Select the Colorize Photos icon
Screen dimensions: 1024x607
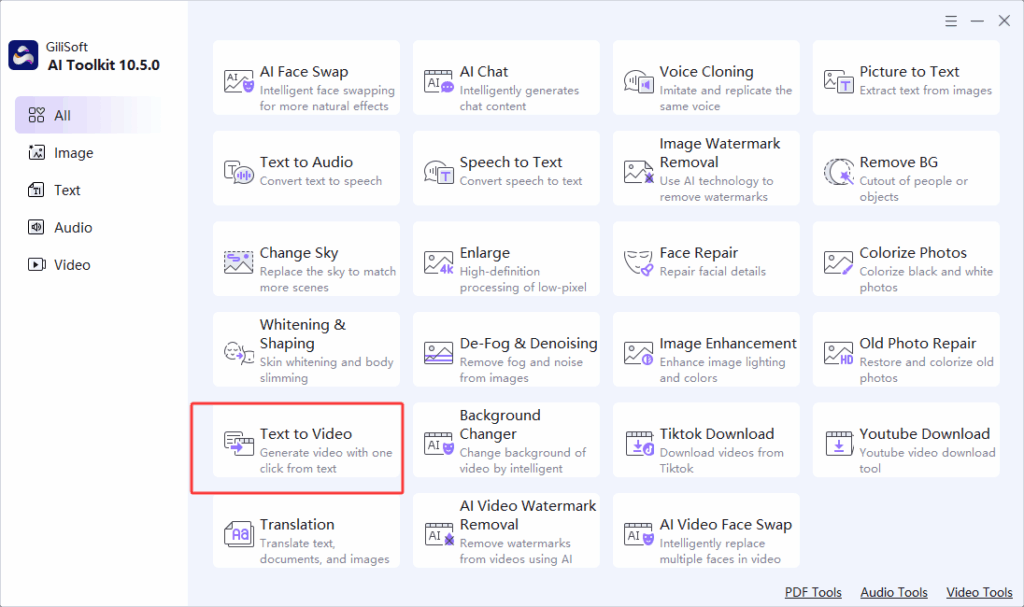point(839,262)
